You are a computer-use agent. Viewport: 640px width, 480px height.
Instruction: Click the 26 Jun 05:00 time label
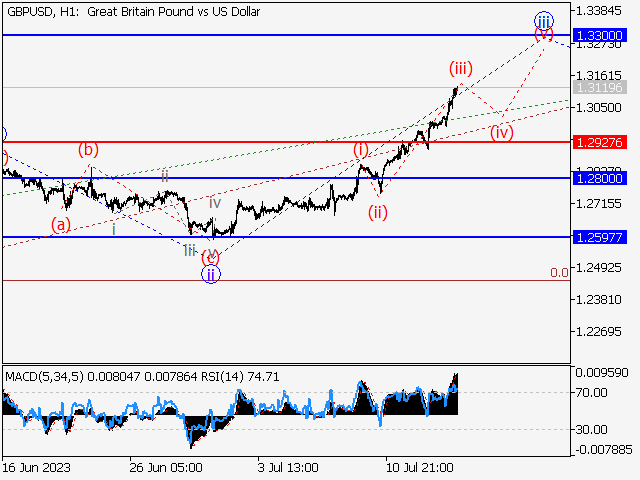(166, 467)
